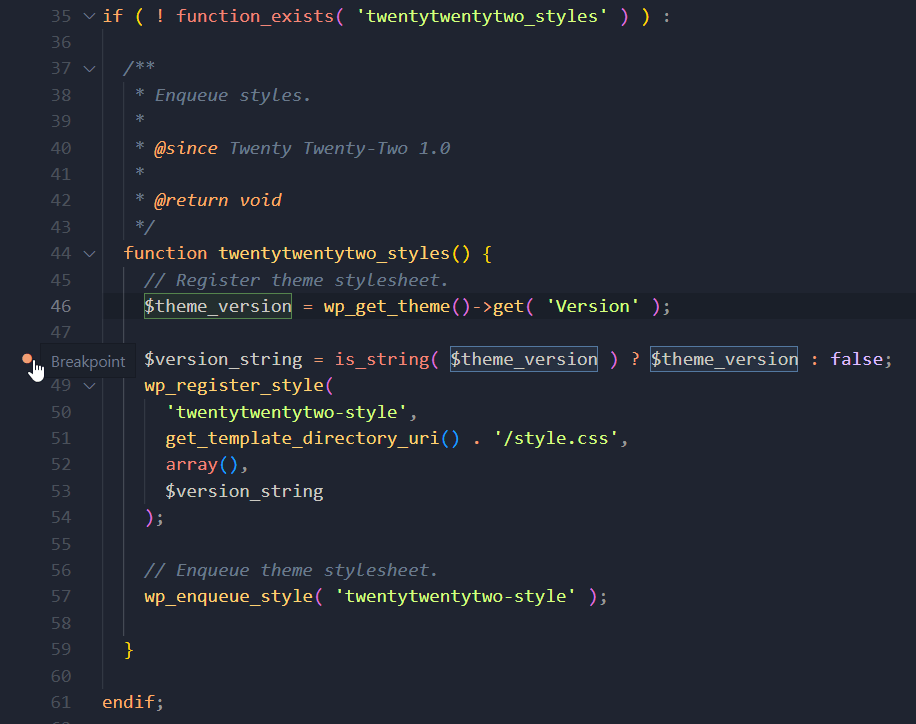Collapse the if block at line 35

pyautogui.click(x=89, y=16)
